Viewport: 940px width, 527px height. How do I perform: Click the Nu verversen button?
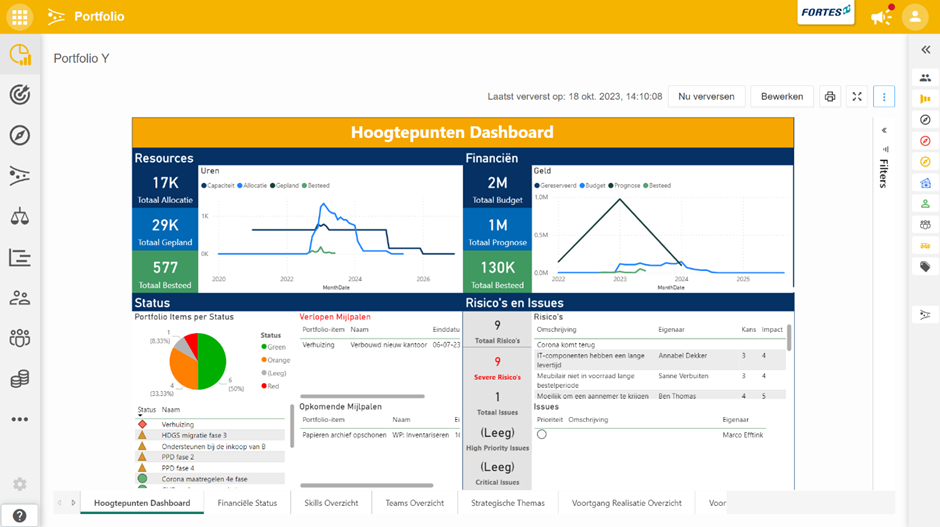(706, 97)
